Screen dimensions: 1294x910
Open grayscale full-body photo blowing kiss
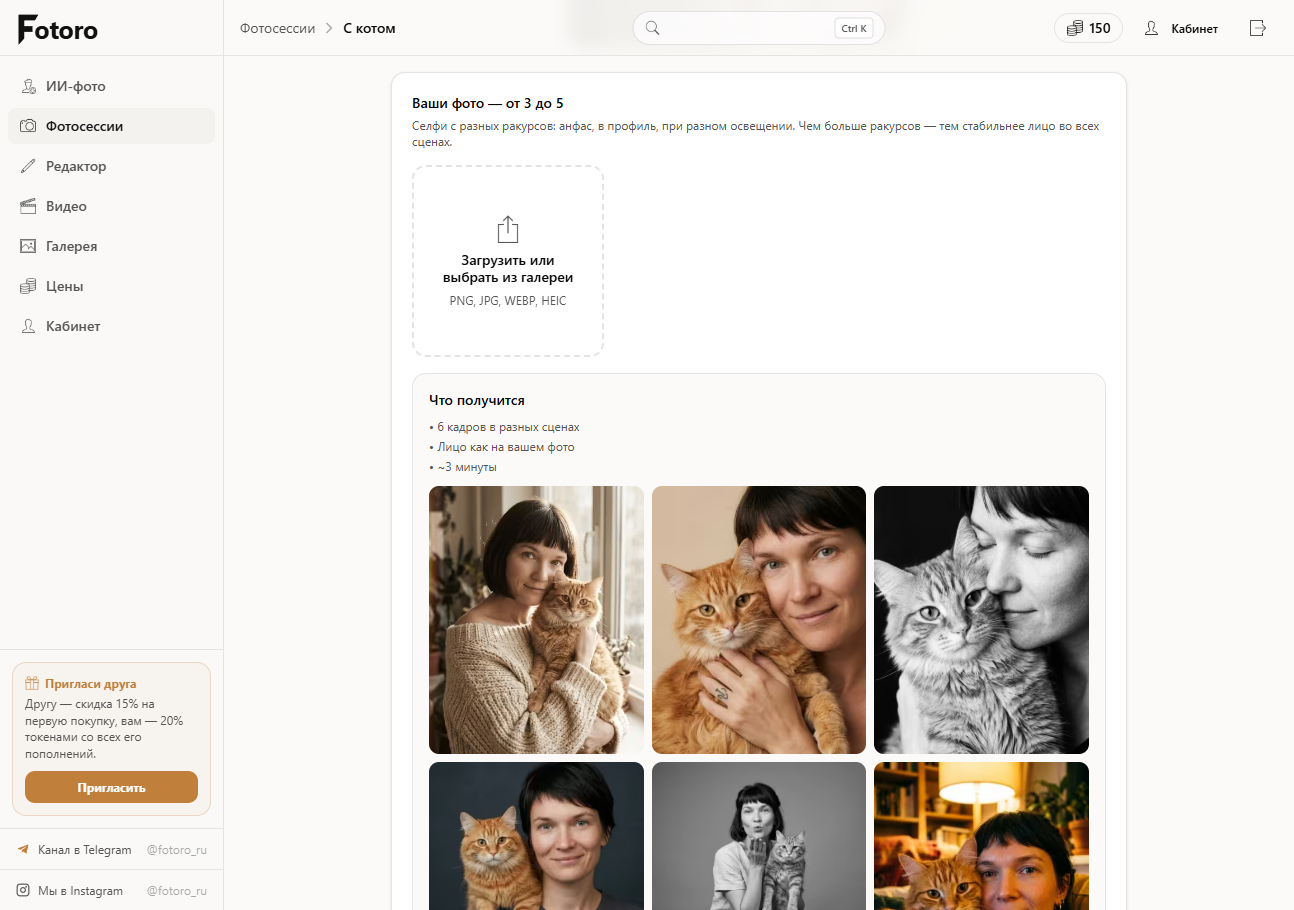(x=759, y=836)
